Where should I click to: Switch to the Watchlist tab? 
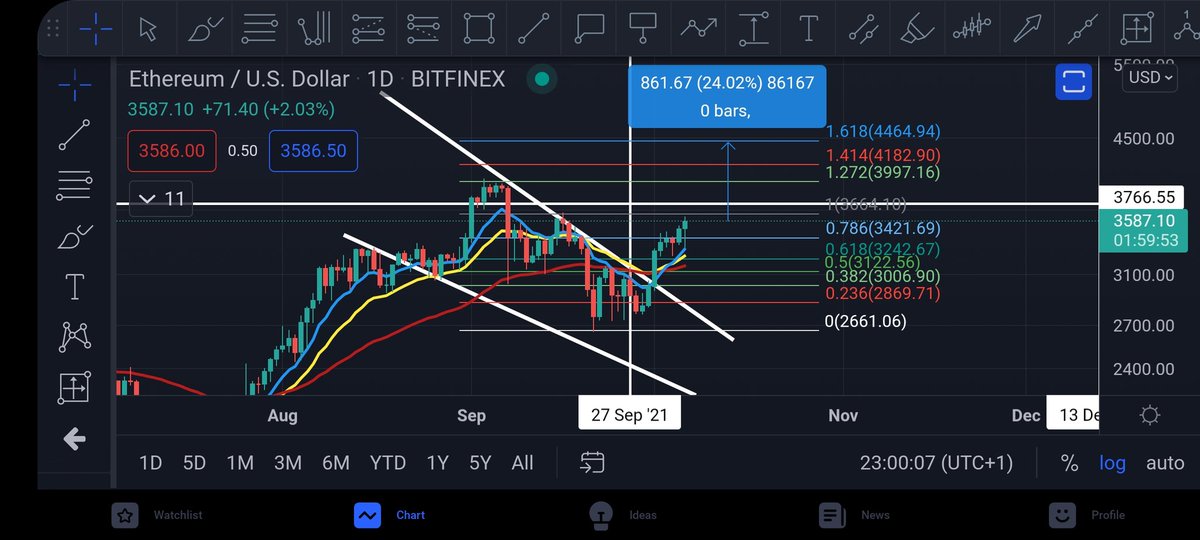[157, 515]
